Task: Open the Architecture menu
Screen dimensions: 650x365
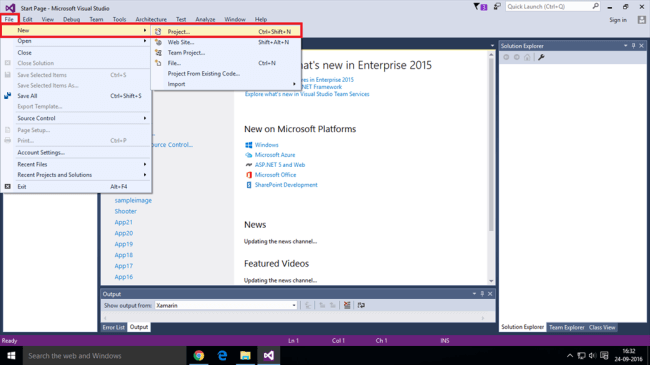Action: click(x=151, y=19)
